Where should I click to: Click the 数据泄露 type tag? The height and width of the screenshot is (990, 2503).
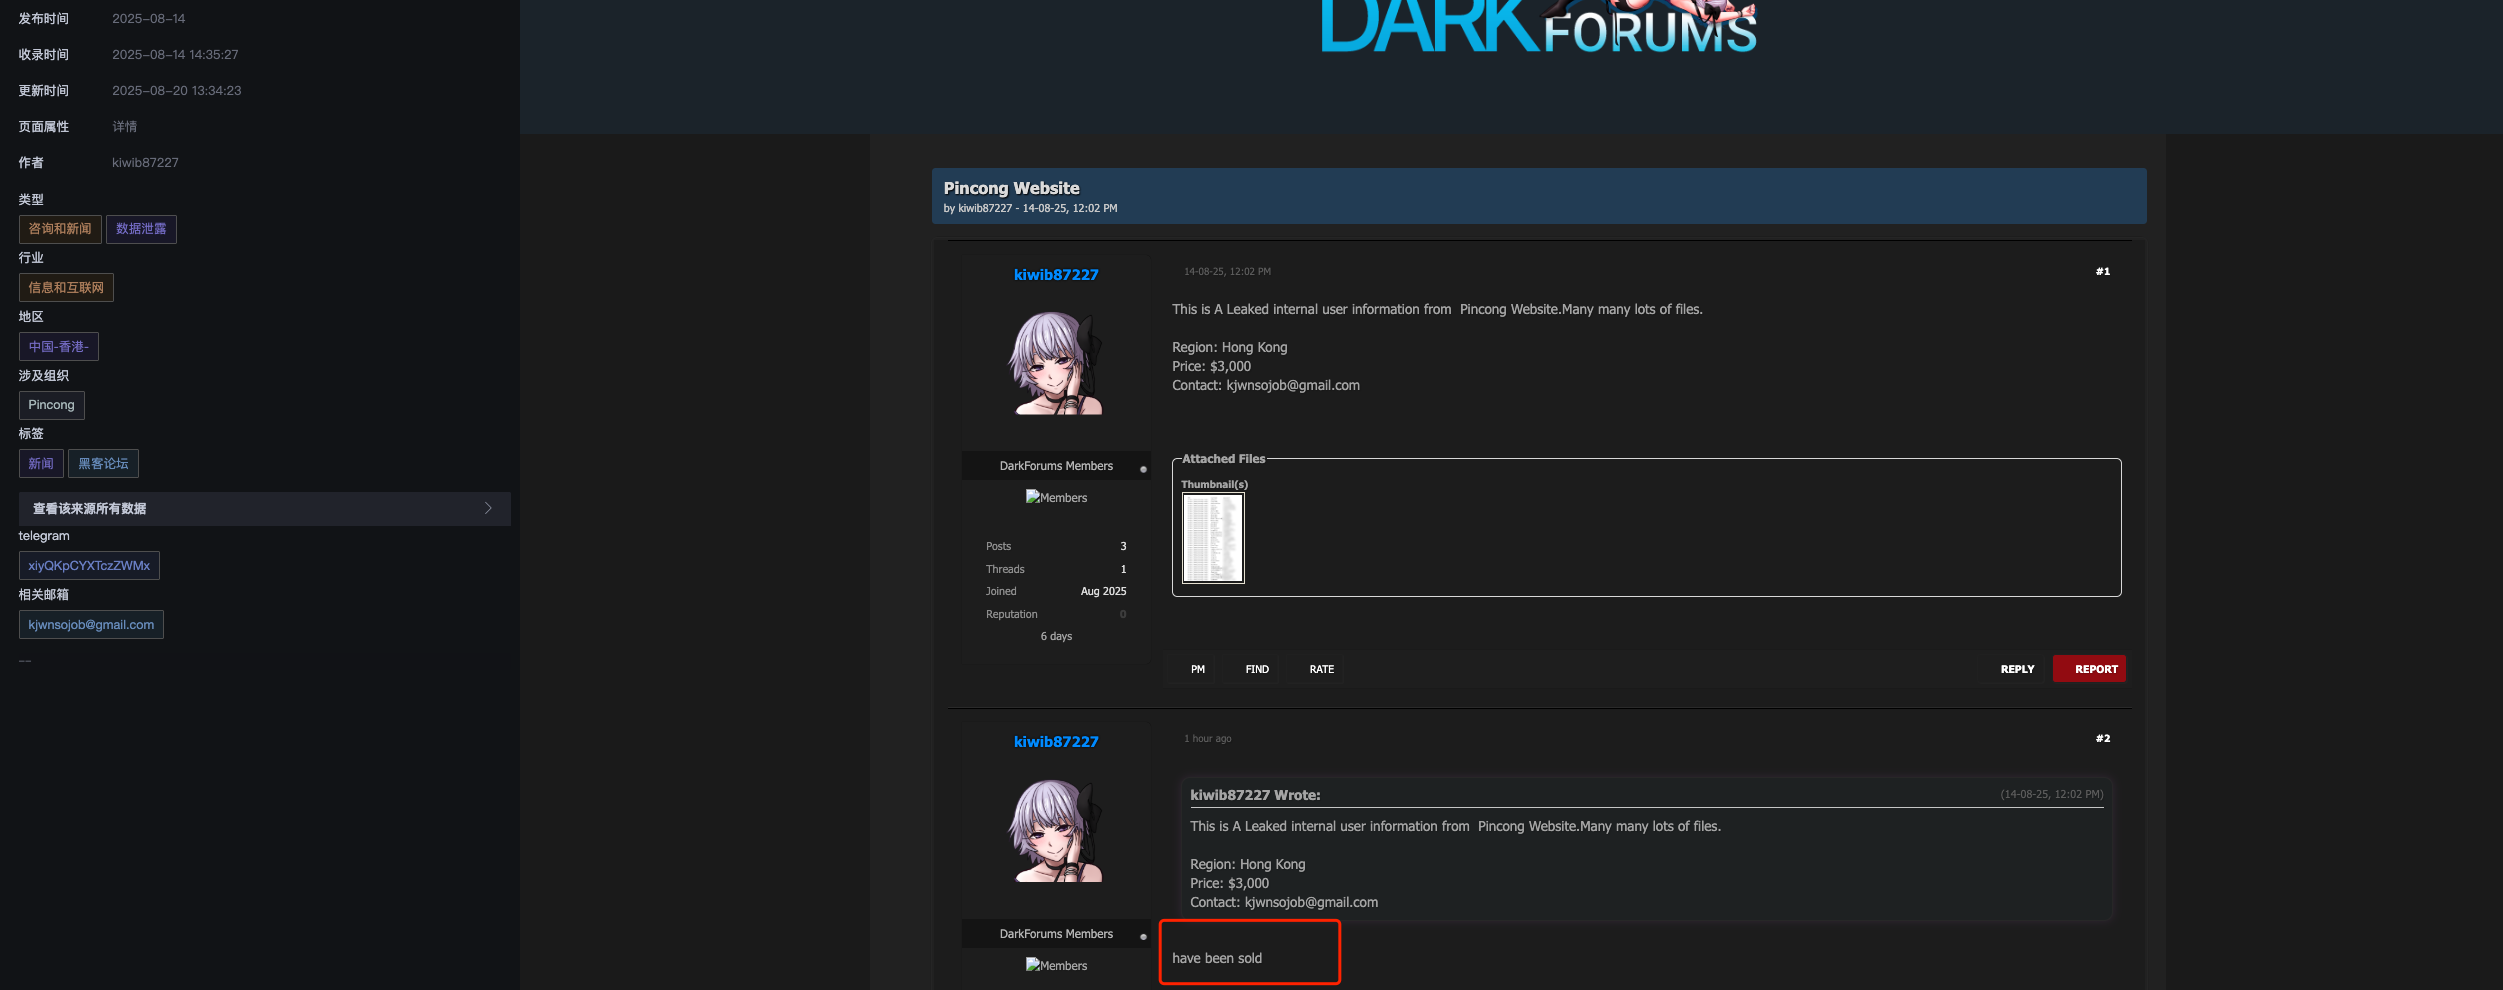(x=141, y=229)
